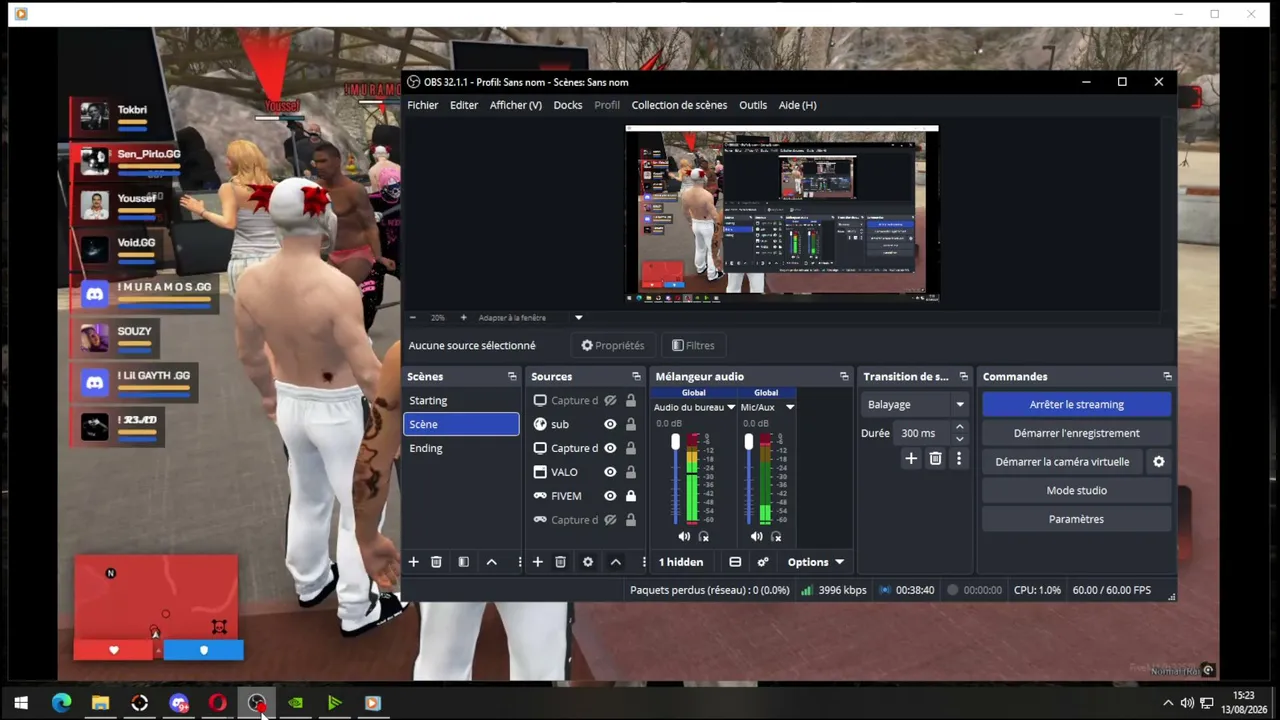Open source properties gear in Sources toolbar
1280x720 pixels.
588,562
